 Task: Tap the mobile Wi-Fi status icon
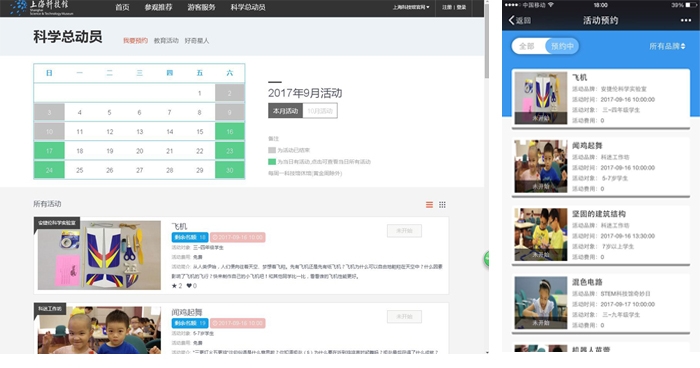[x=551, y=5]
